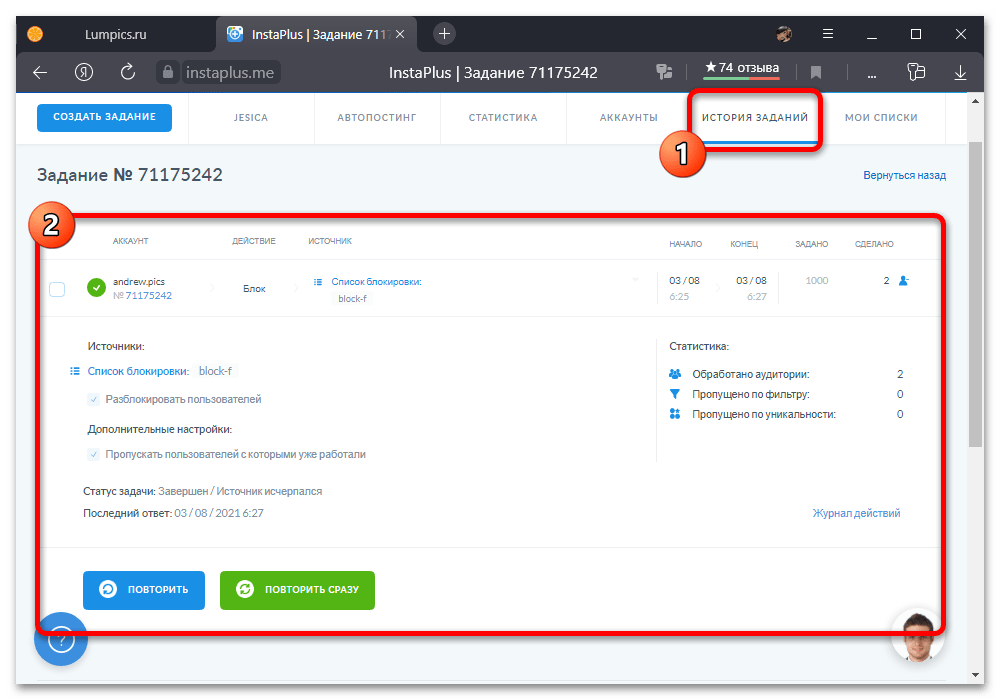Open the Мои списки tab
This screenshot has width=1000, height=700.
click(880, 117)
